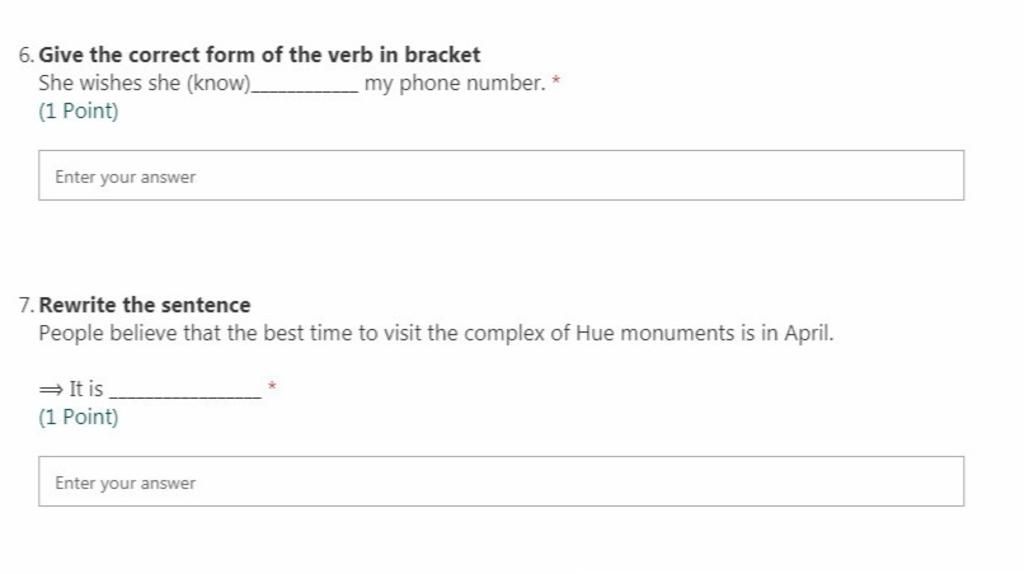This screenshot has width=1024, height=574.
Task: Click the question number 6
Action: [x=26, y=56]
